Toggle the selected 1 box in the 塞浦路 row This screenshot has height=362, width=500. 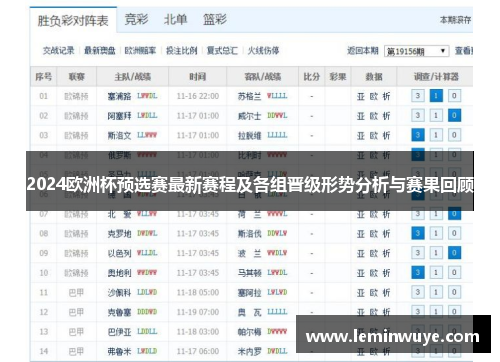tap(436, 96)
